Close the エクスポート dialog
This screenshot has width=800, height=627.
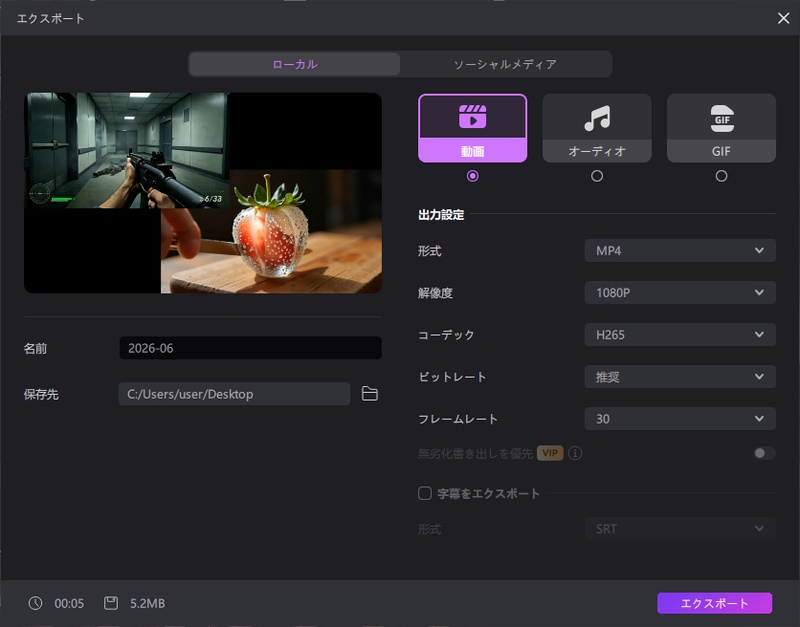pos(783,18)
